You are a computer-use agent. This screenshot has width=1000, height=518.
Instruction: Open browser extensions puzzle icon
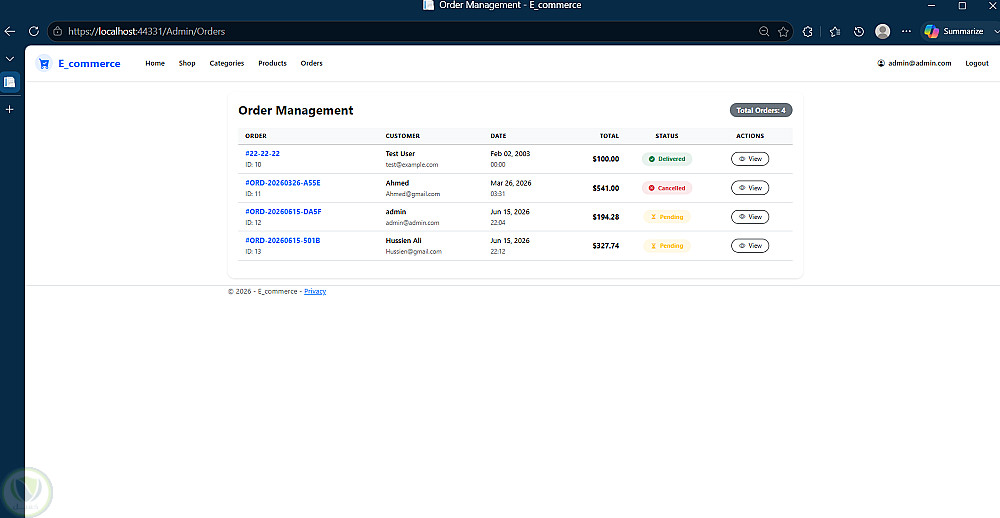click(x=807, y=31)
